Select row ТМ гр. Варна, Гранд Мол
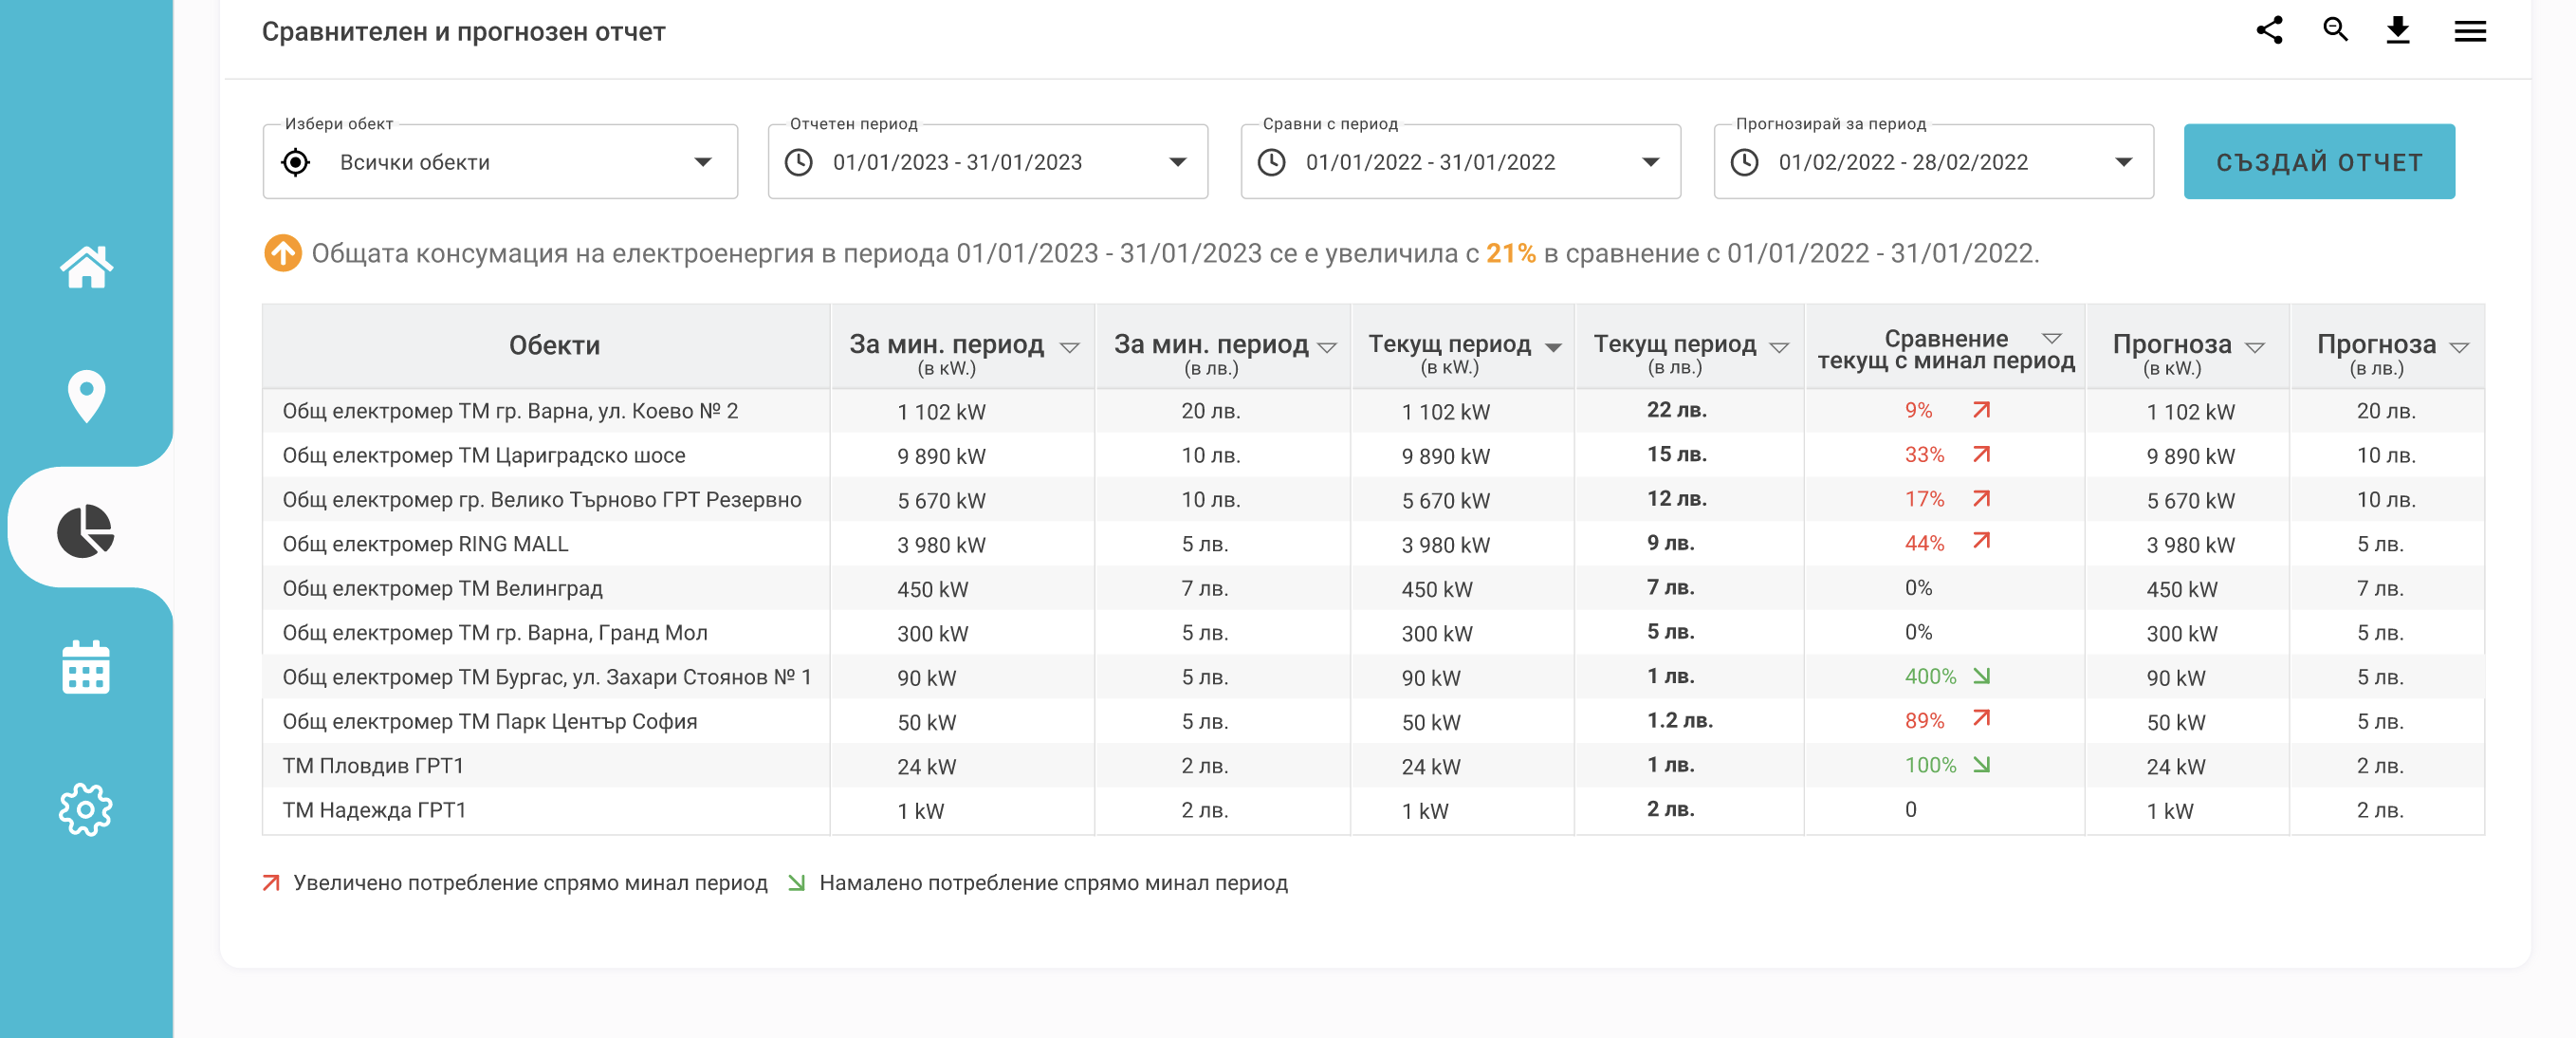The height and width of the screenshot is (1038, 2576). 1373,632
